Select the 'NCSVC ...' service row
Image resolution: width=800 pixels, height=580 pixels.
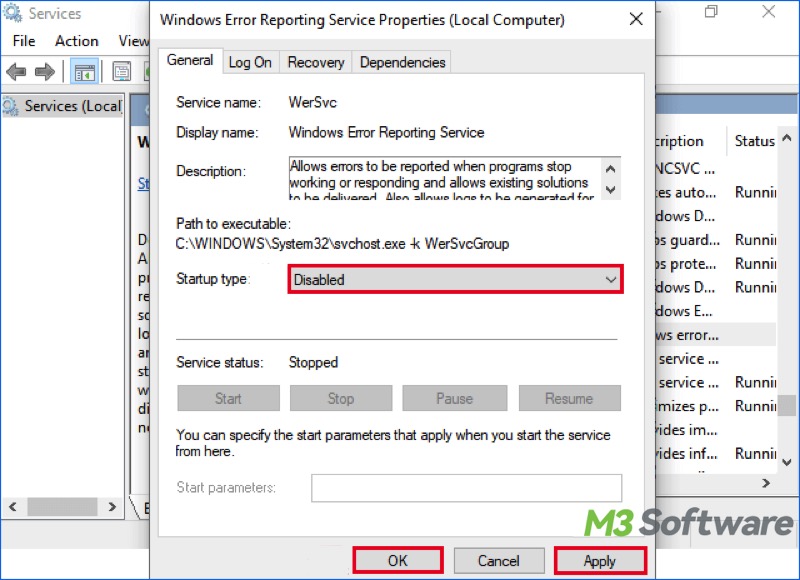[715, 168]
